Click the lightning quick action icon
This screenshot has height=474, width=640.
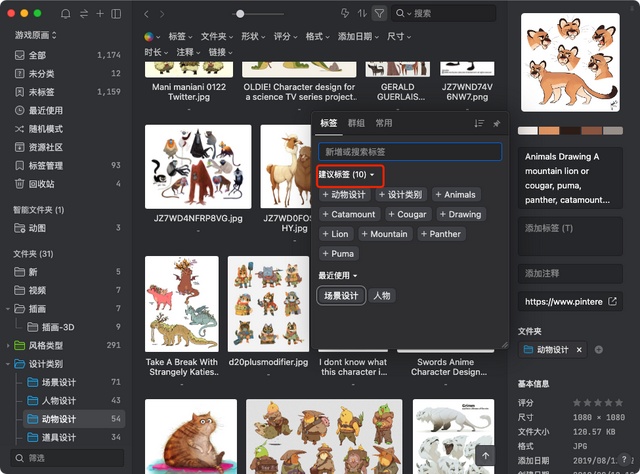[345, 13]
